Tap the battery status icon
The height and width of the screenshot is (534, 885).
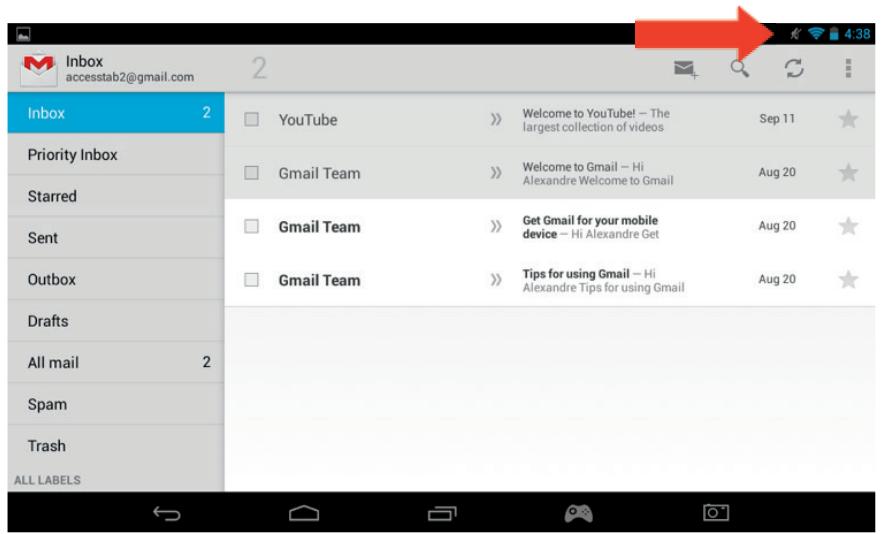(834, 34)
